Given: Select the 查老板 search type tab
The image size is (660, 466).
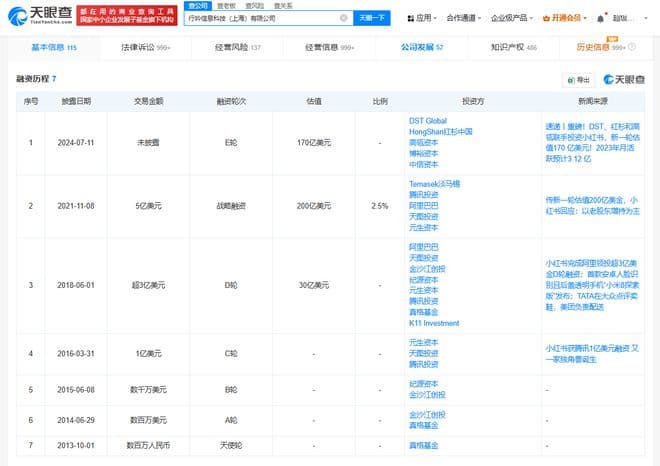Looking at the screenshot, I should coord(228,5).
